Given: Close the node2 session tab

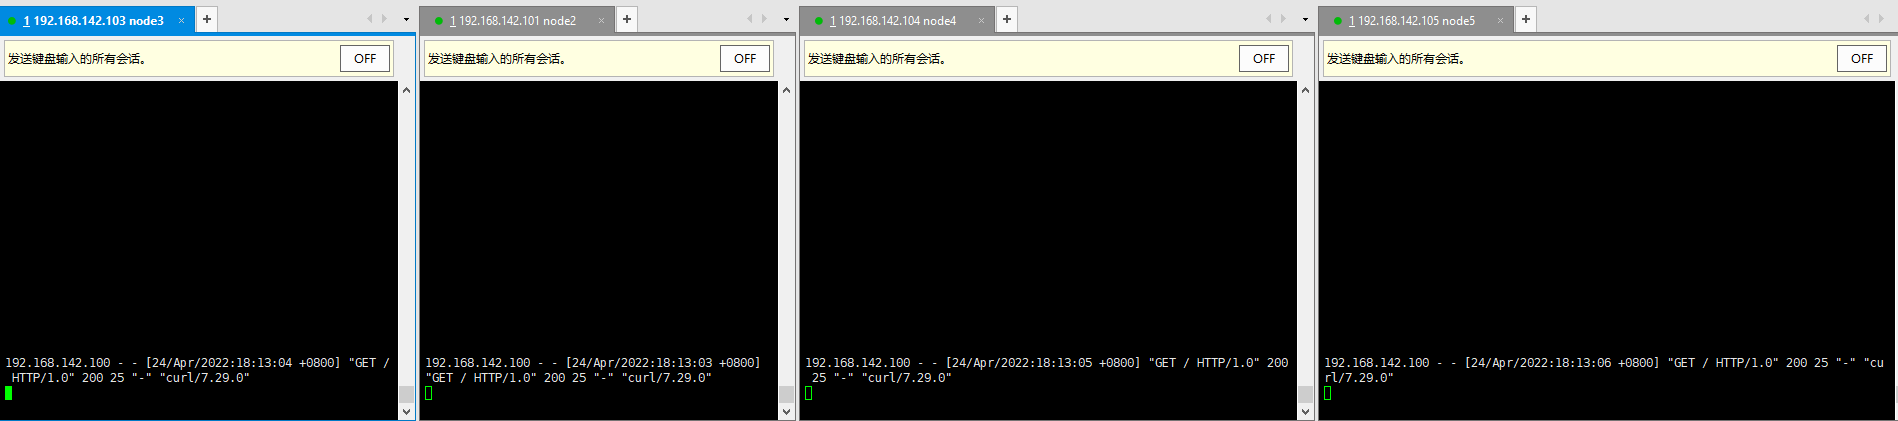Looking at the screenshot, I should [x=601, y=20].
